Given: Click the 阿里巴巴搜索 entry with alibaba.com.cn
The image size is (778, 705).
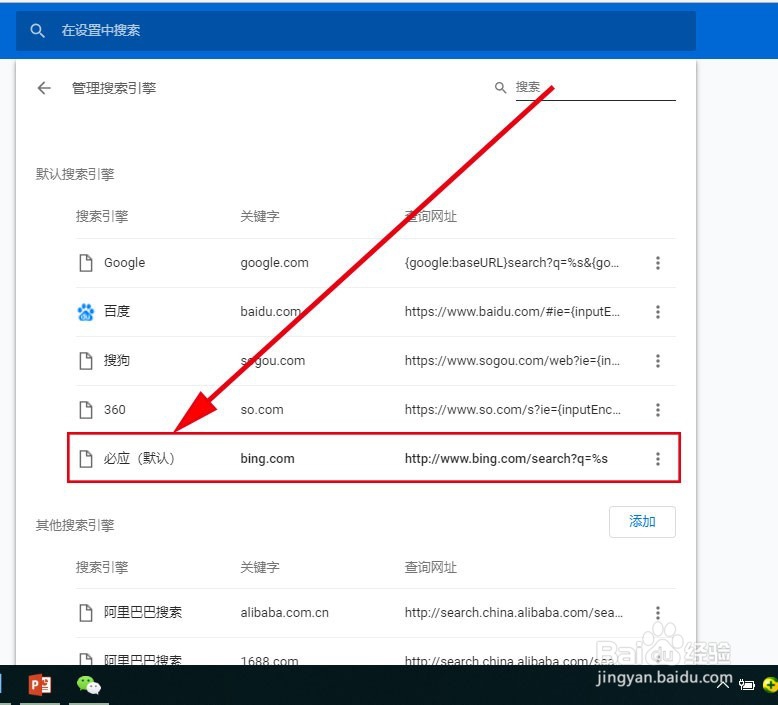Looking at the screenshot, I should point(143,612).
